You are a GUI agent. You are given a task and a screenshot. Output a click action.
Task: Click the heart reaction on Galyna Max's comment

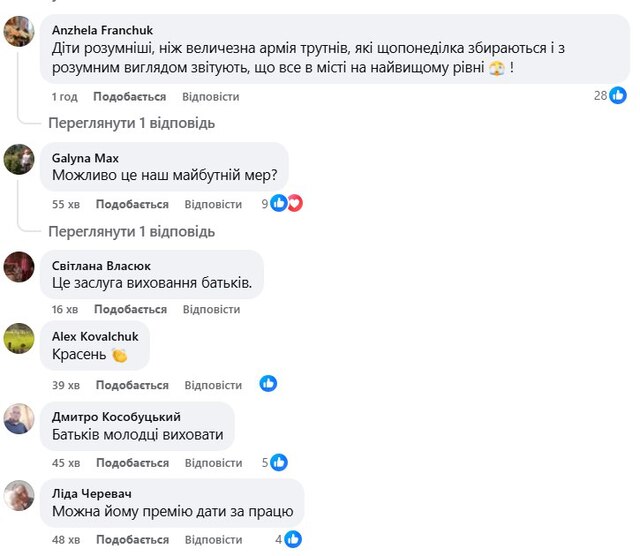pos(295,203)
